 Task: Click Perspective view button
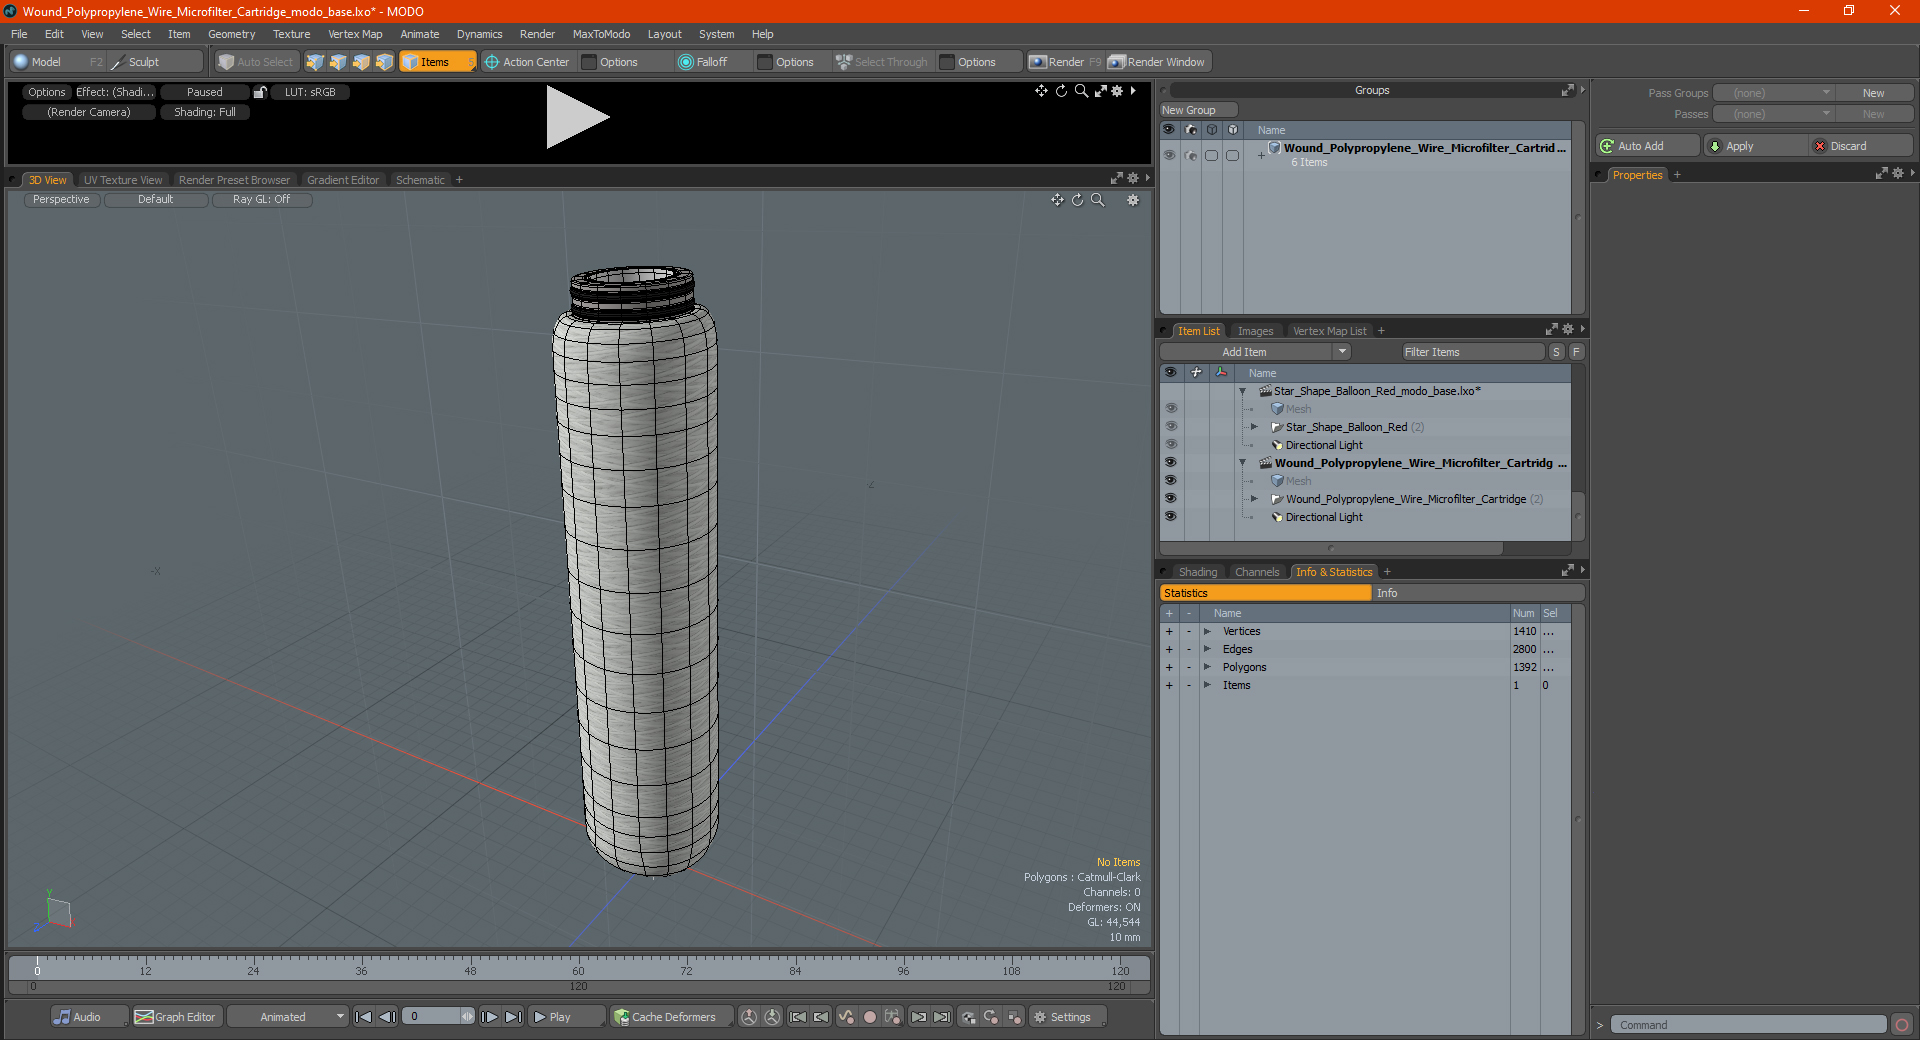[61, 200]
